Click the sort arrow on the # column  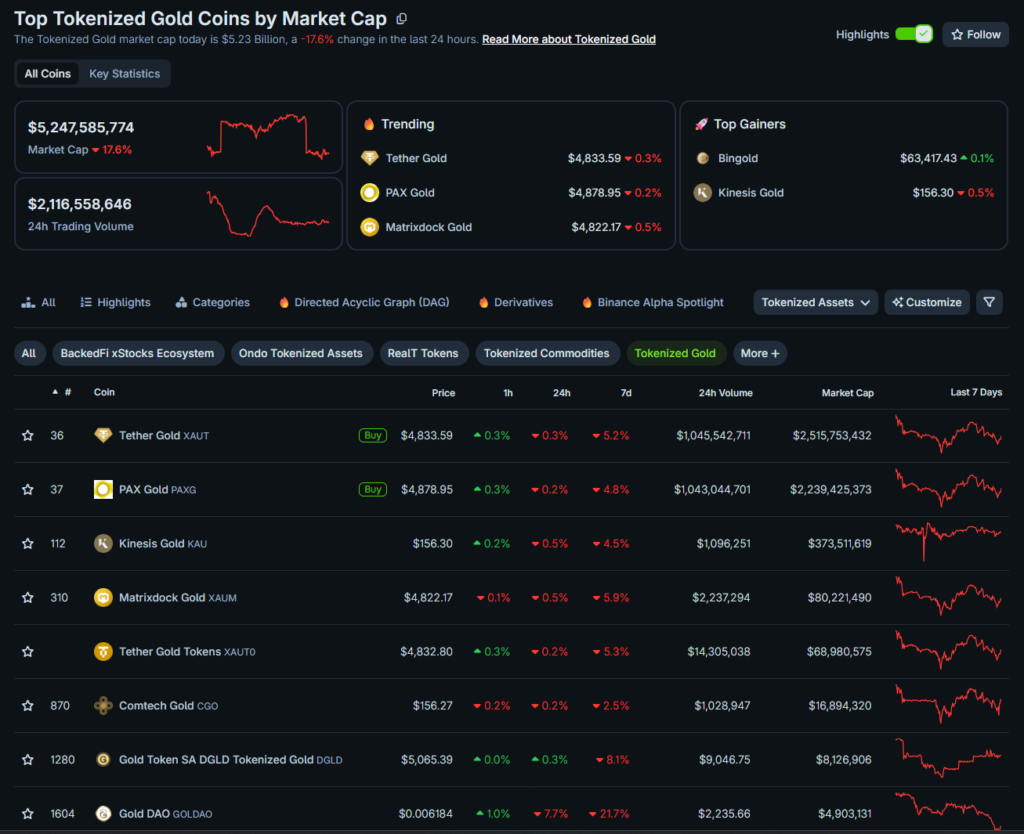(x=54, y=393)
